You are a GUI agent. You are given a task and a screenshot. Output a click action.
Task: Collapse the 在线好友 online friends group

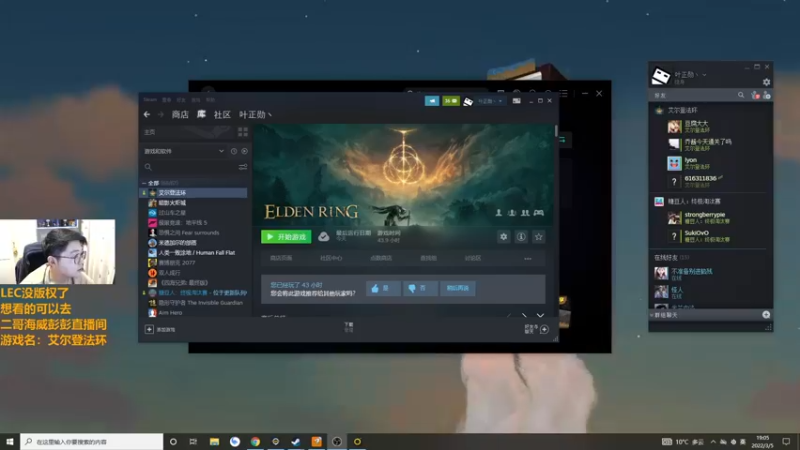click(671, 258)
